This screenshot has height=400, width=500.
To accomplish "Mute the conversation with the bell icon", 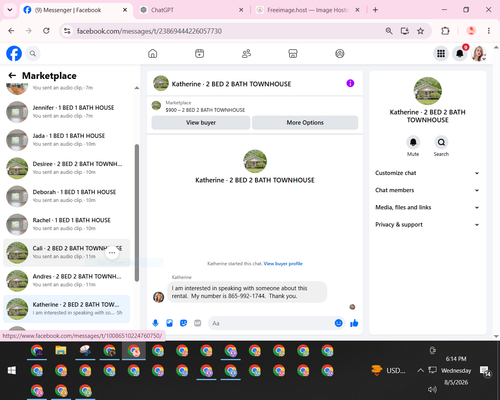I will 413,142.
